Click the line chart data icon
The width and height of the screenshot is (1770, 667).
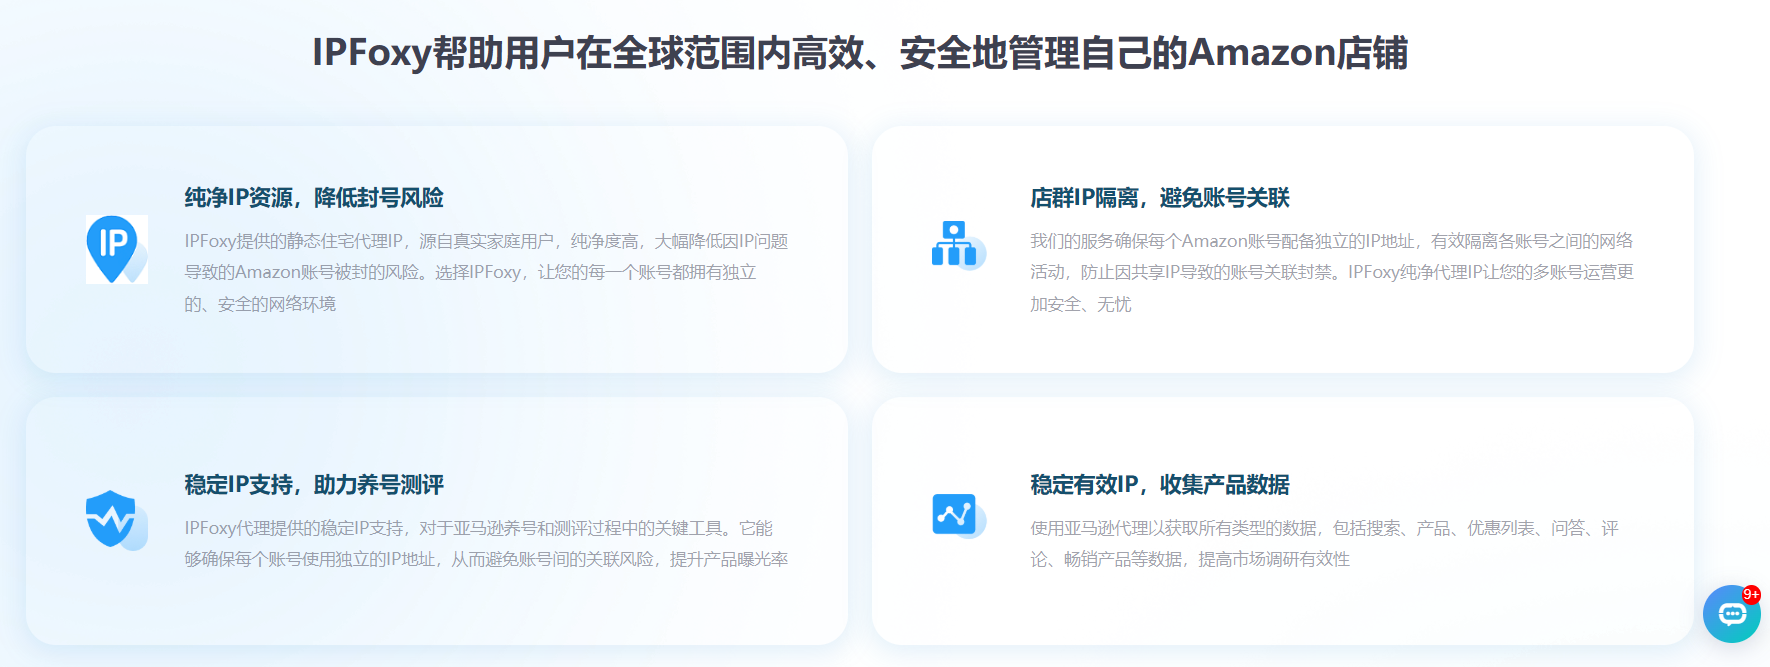pyautogui.click(x=958, y=516)
